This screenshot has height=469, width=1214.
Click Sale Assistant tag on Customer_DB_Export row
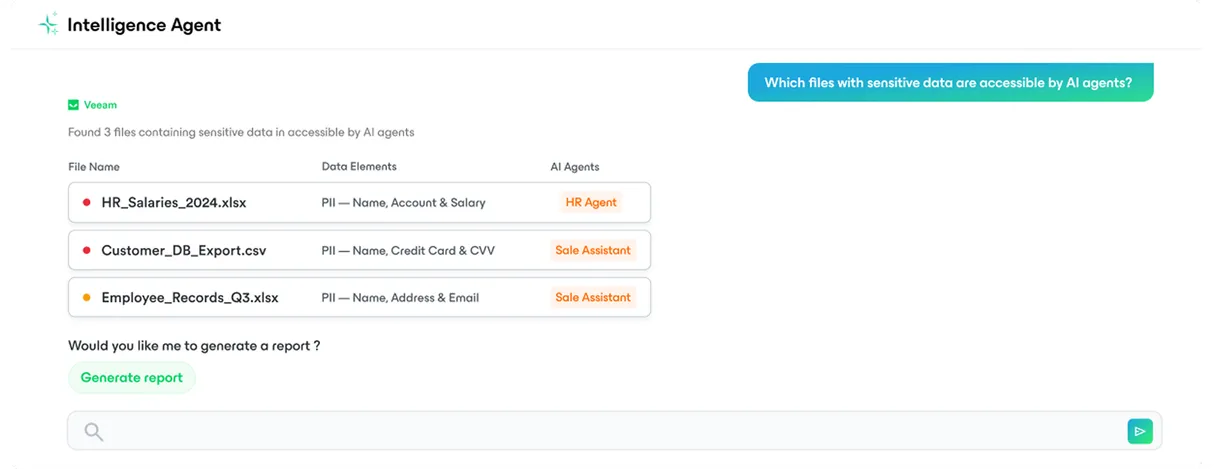[x=593, y=250]
